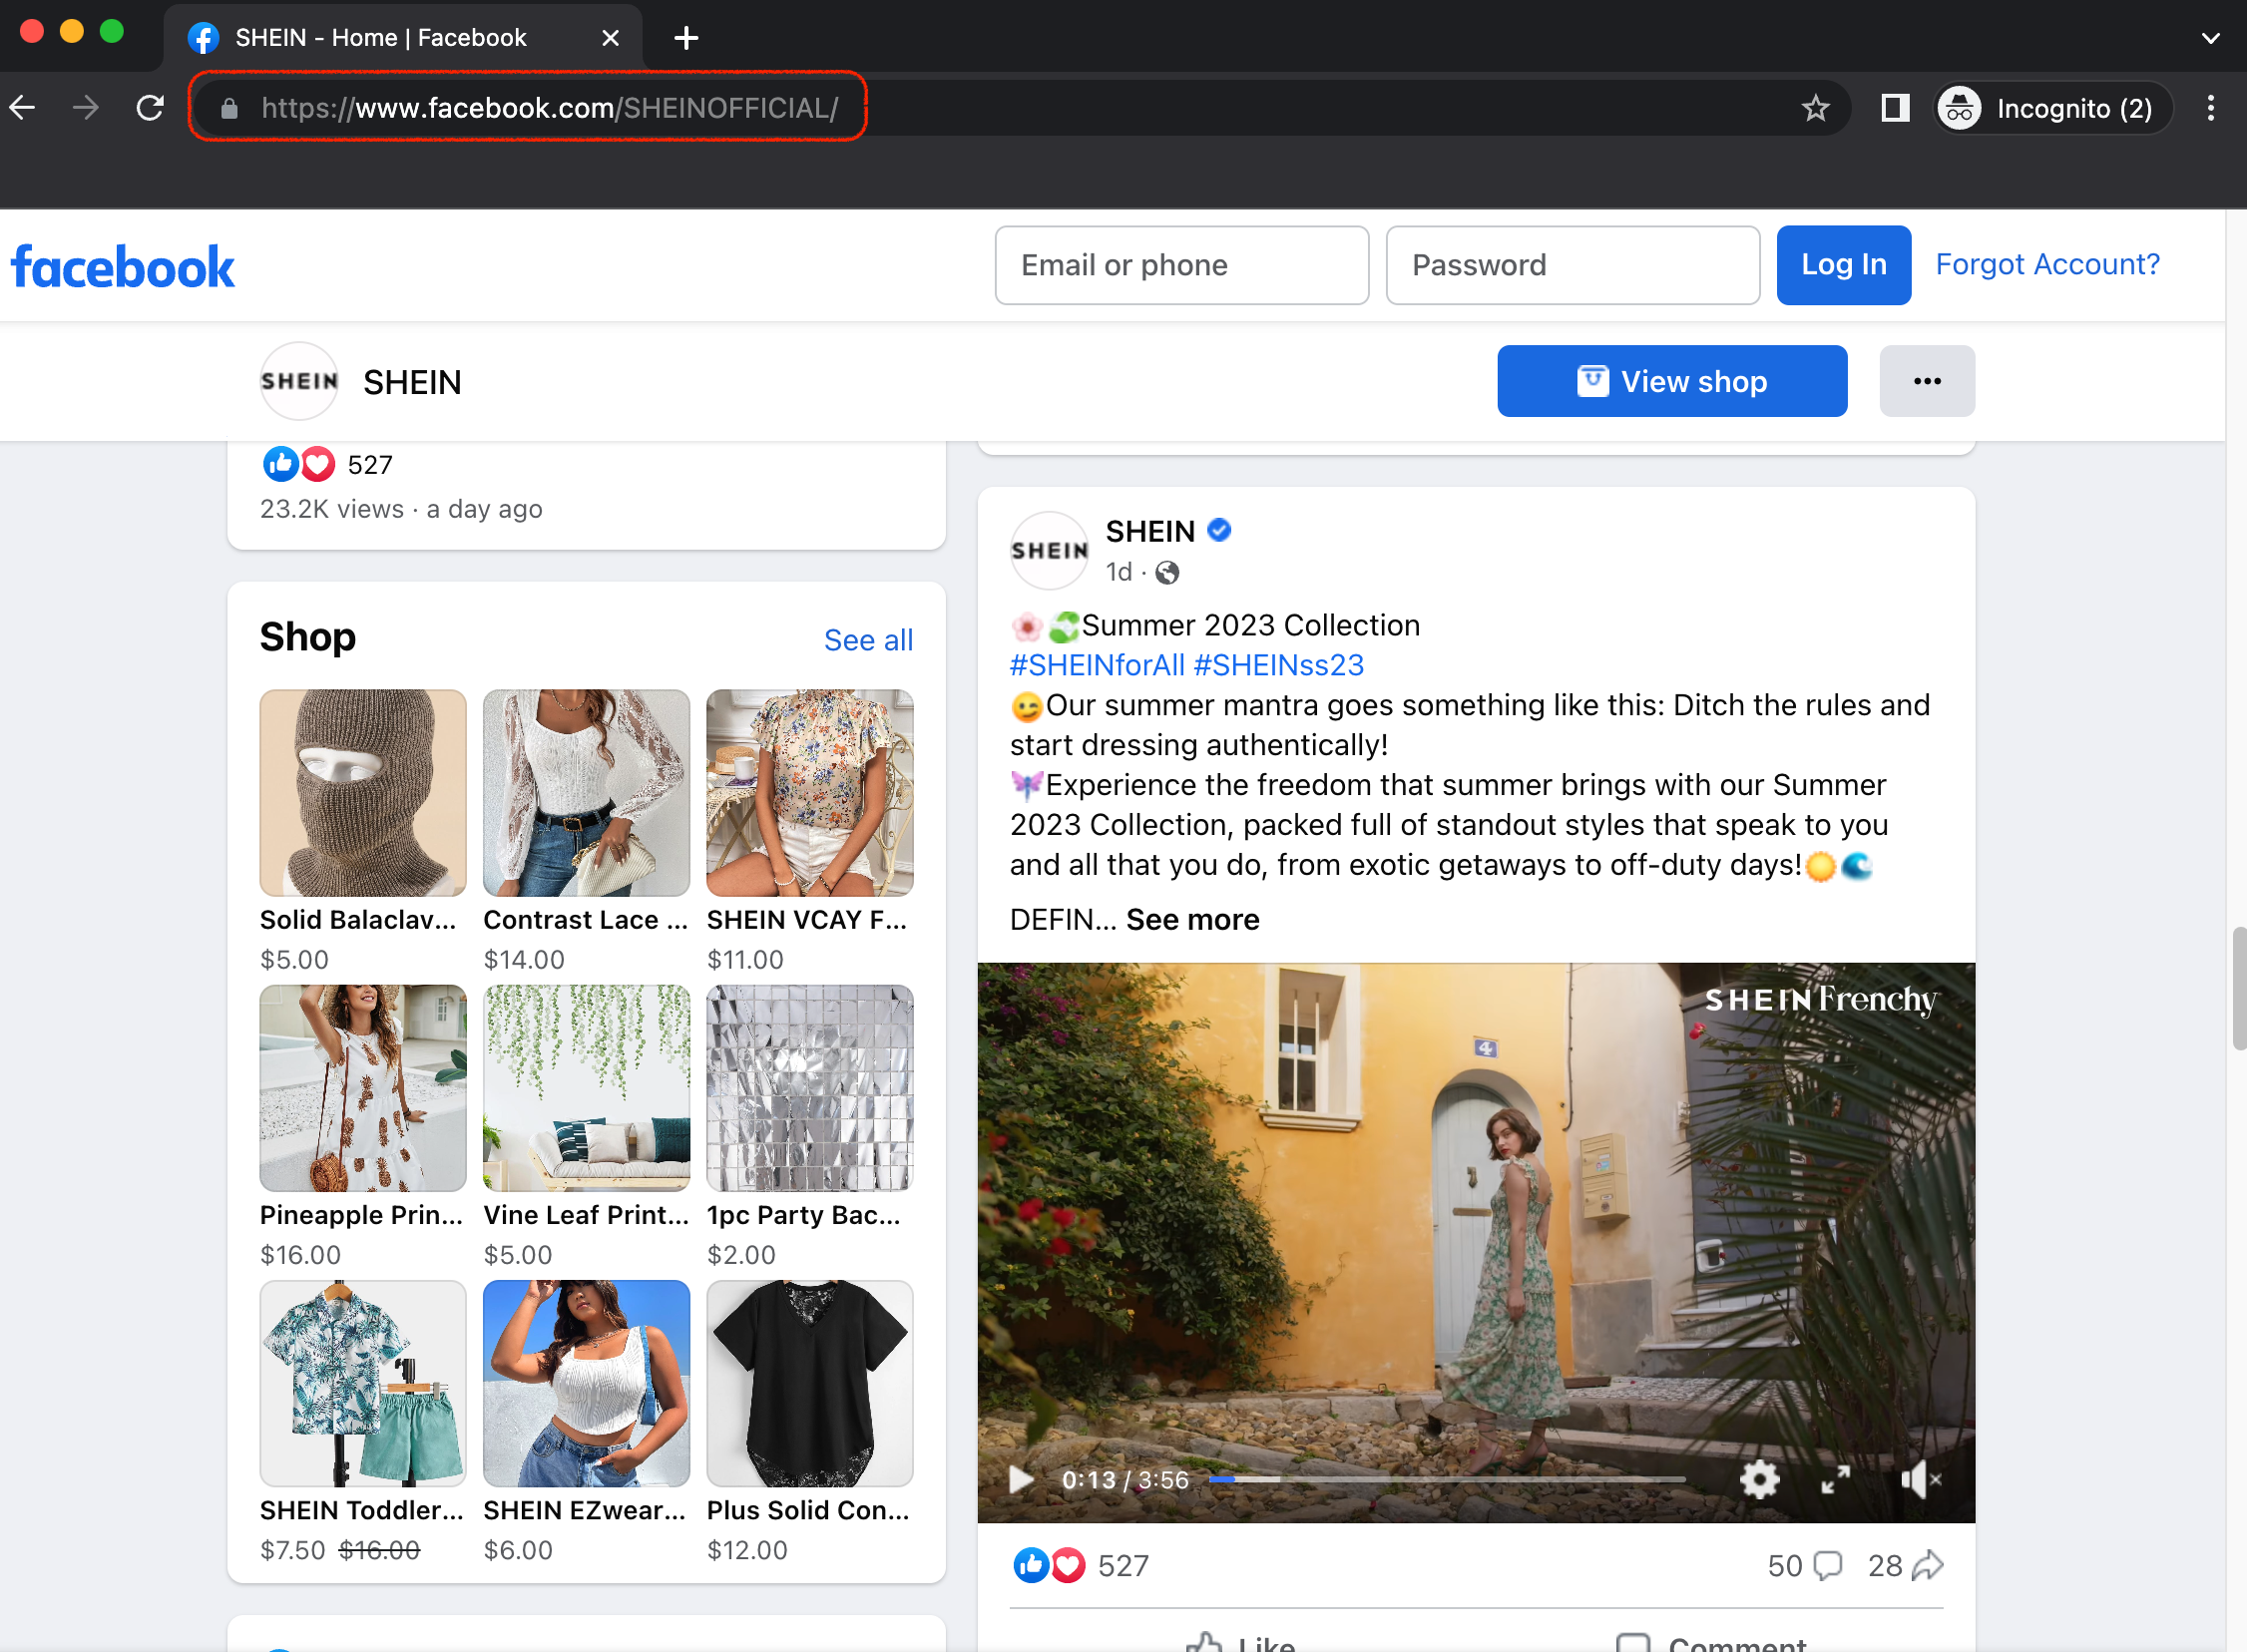Screen dimensions: 2247x1652
Task: Click the facebook logo
Action: [x=122, y=266]
